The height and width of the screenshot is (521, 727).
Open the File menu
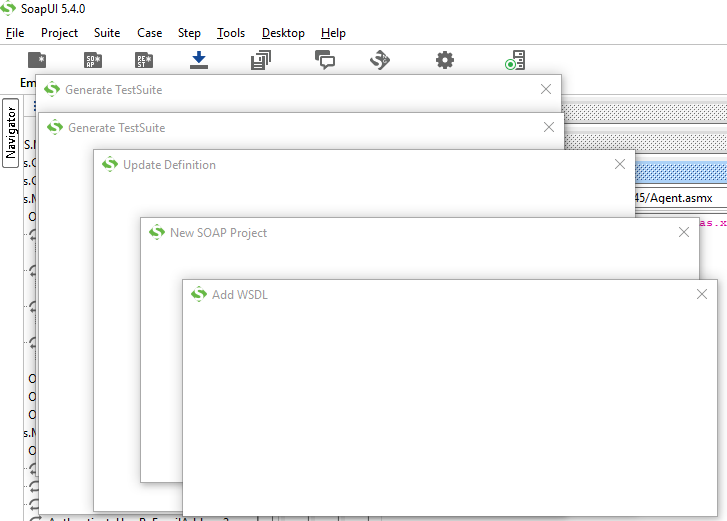click(15, 33)
